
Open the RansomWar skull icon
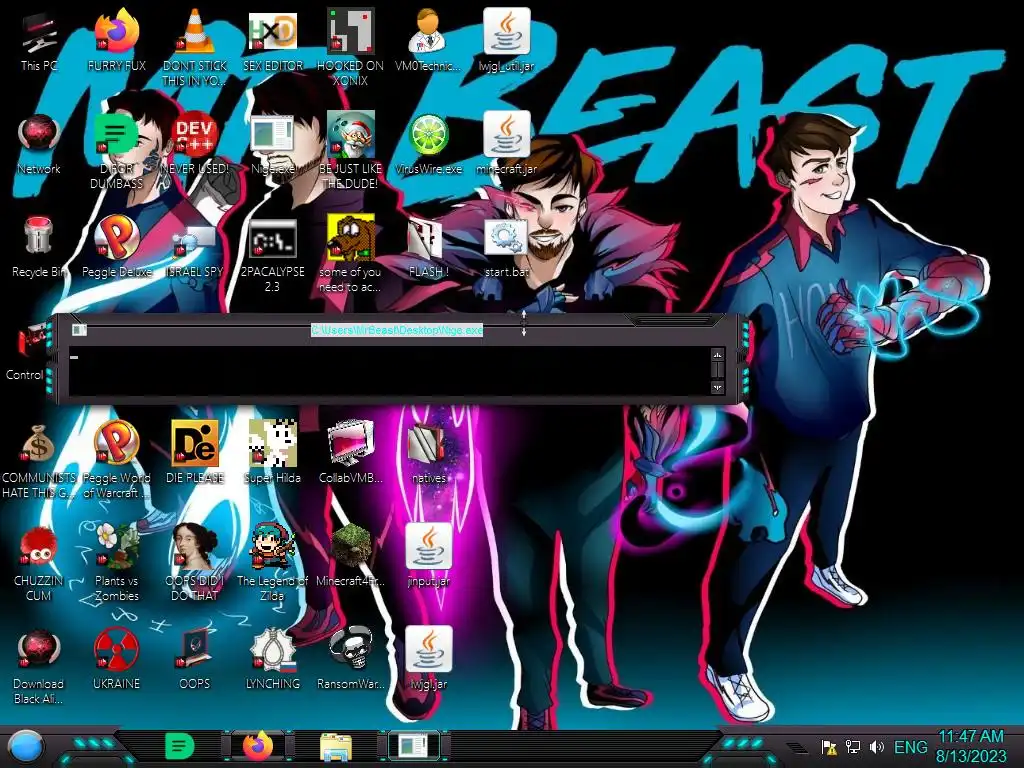point(351,660)
